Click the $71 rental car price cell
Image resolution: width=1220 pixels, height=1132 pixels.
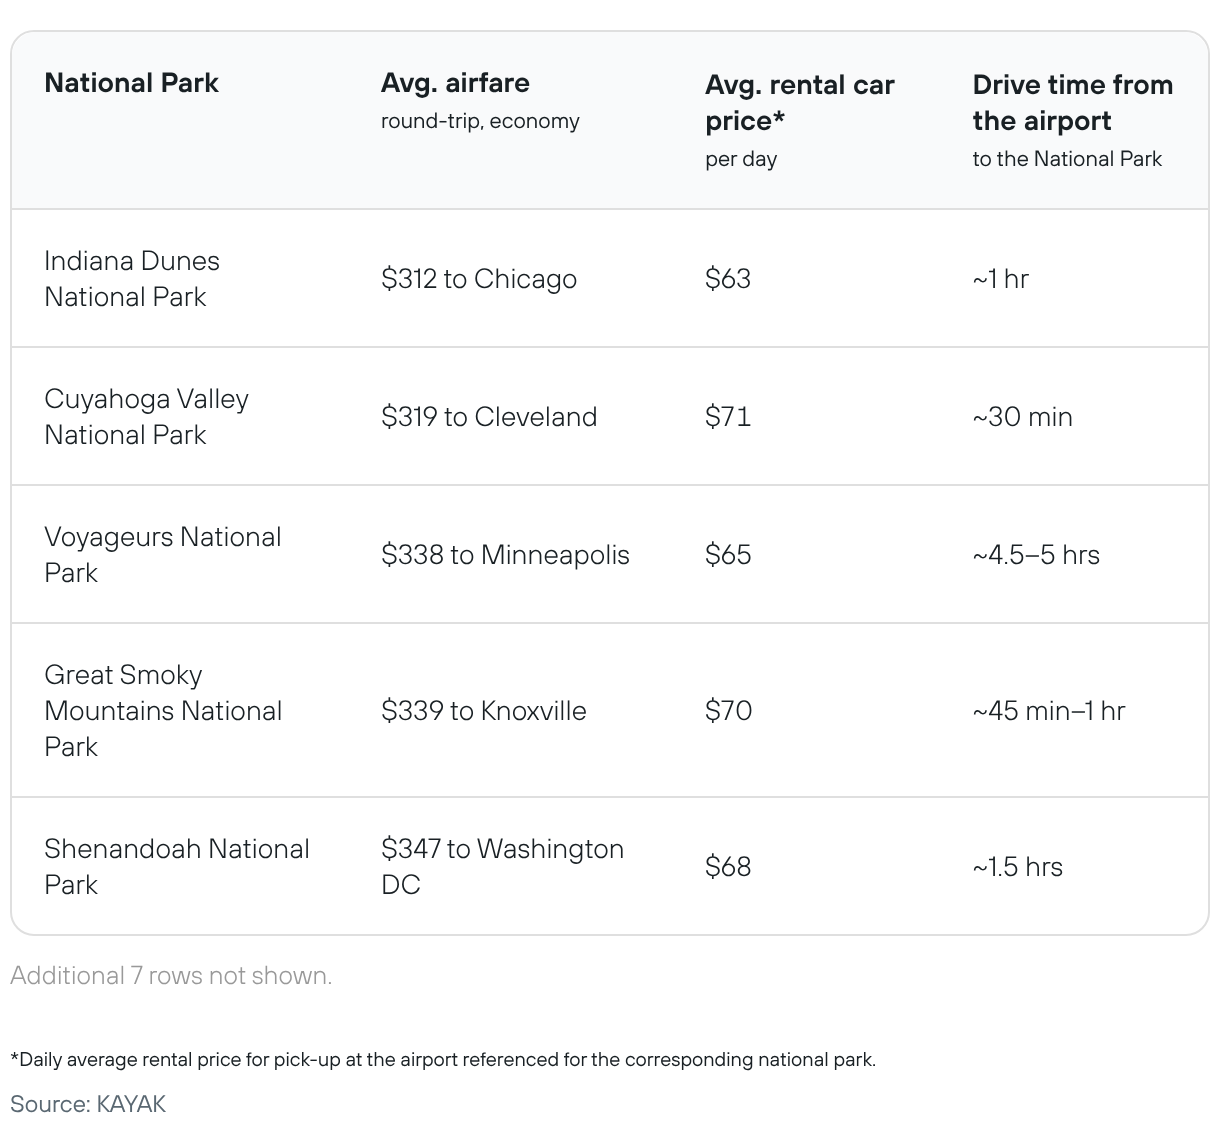[728, 417]
